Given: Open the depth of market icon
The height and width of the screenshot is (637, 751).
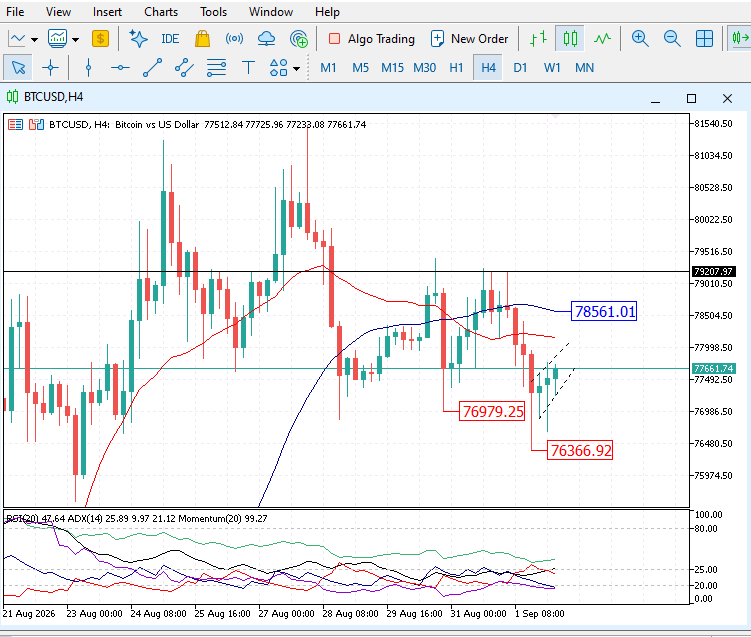Looking at the screenshot, I should (36, 125).
